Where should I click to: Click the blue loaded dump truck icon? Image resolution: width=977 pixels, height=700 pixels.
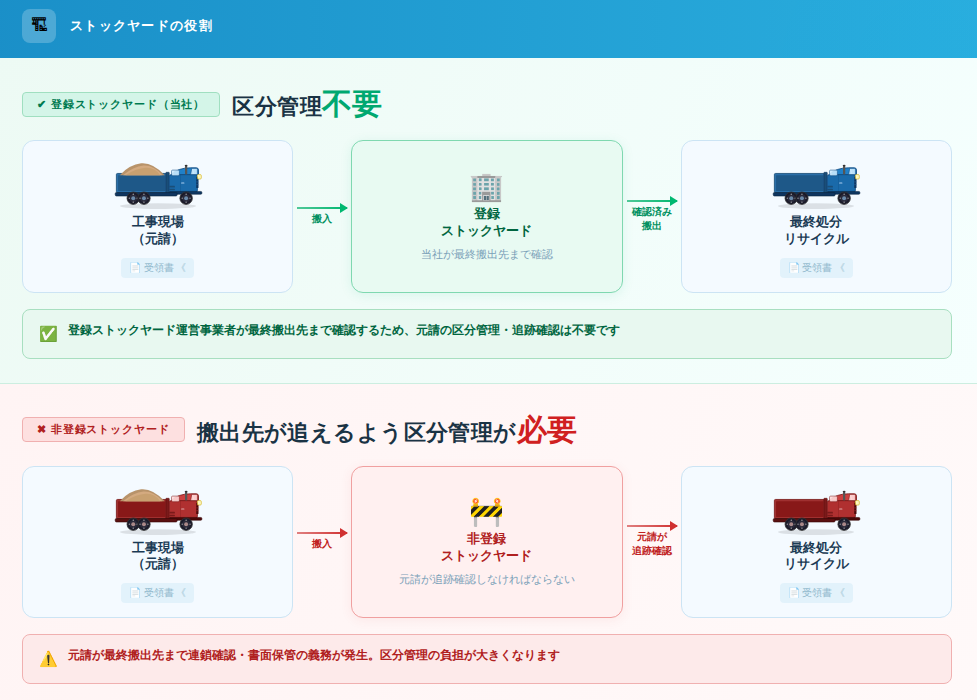click(158, 183)
